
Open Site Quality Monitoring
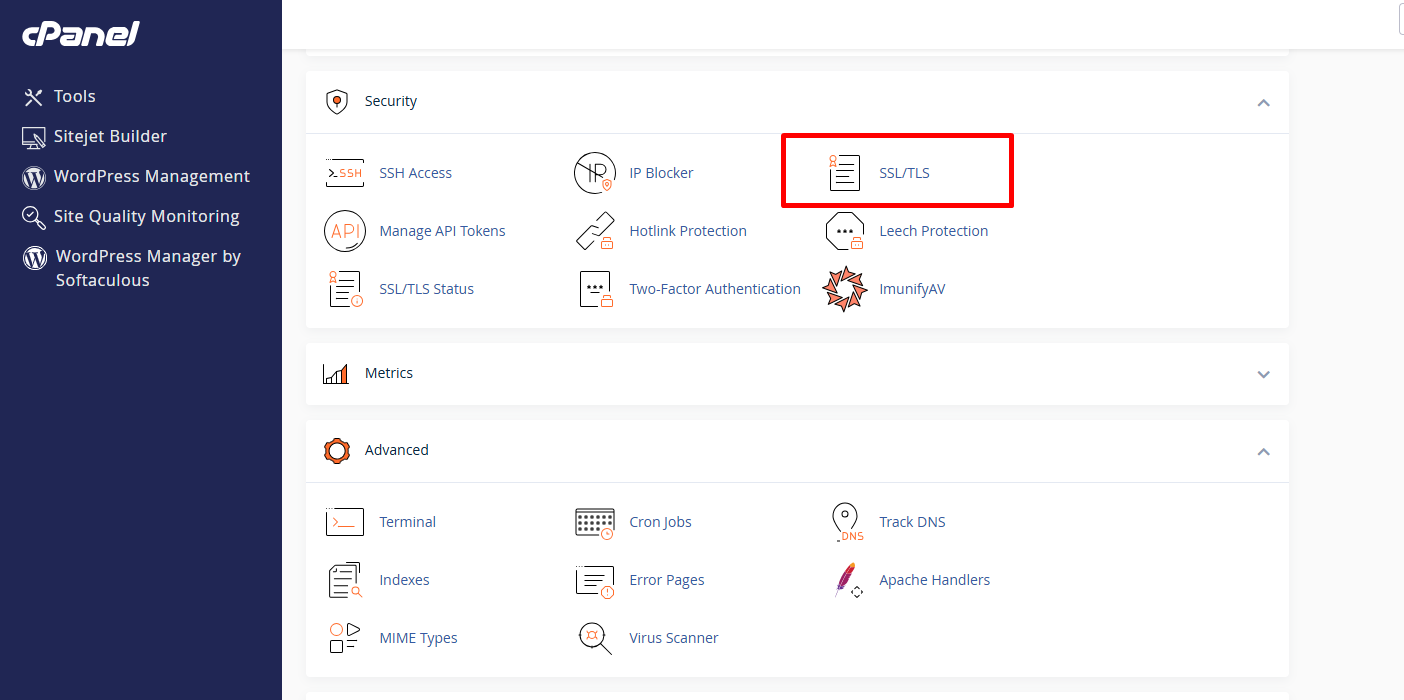pos(131,217)
